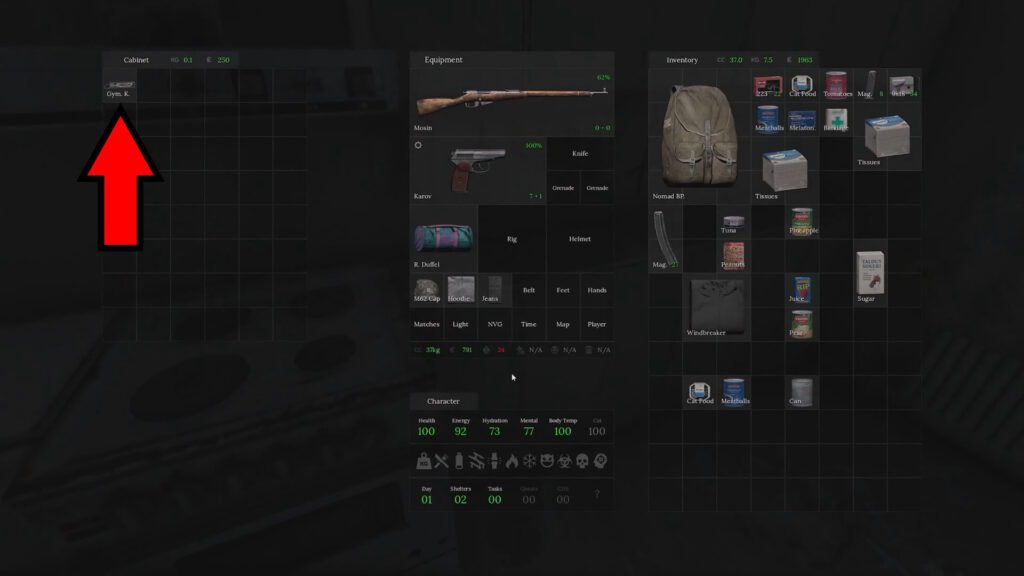This screenshot has height=576, width=1024.
Task: Select the Karov pistol in the secondary slot
Action: click(478, 170)
